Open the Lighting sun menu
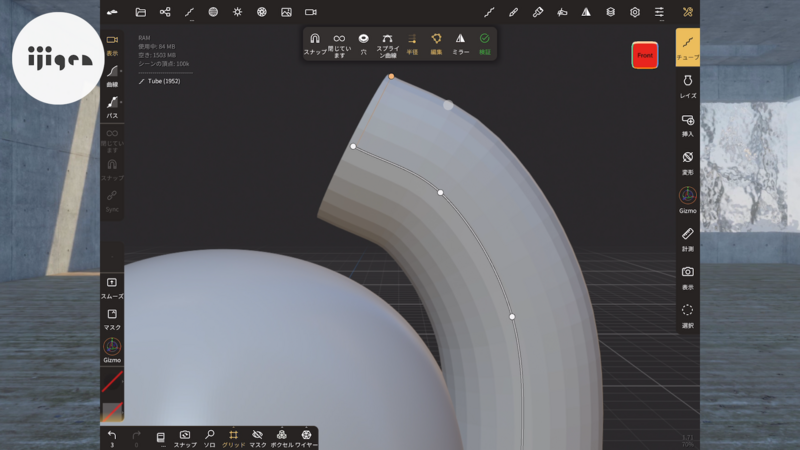 tap(238, 12)
